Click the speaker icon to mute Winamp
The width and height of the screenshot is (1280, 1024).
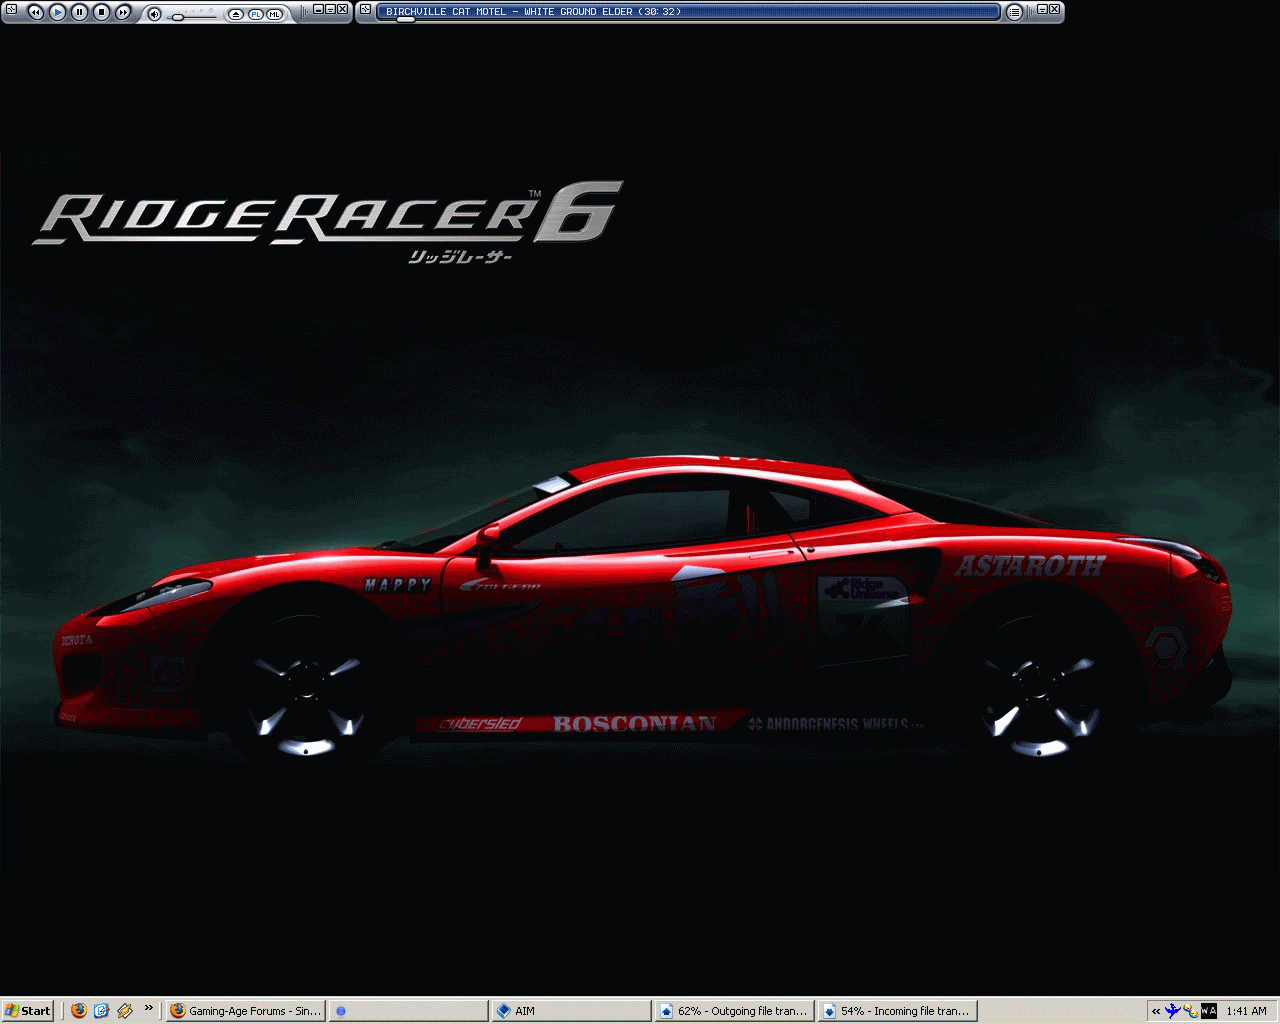pyautogui.click(x=154, y=14)
